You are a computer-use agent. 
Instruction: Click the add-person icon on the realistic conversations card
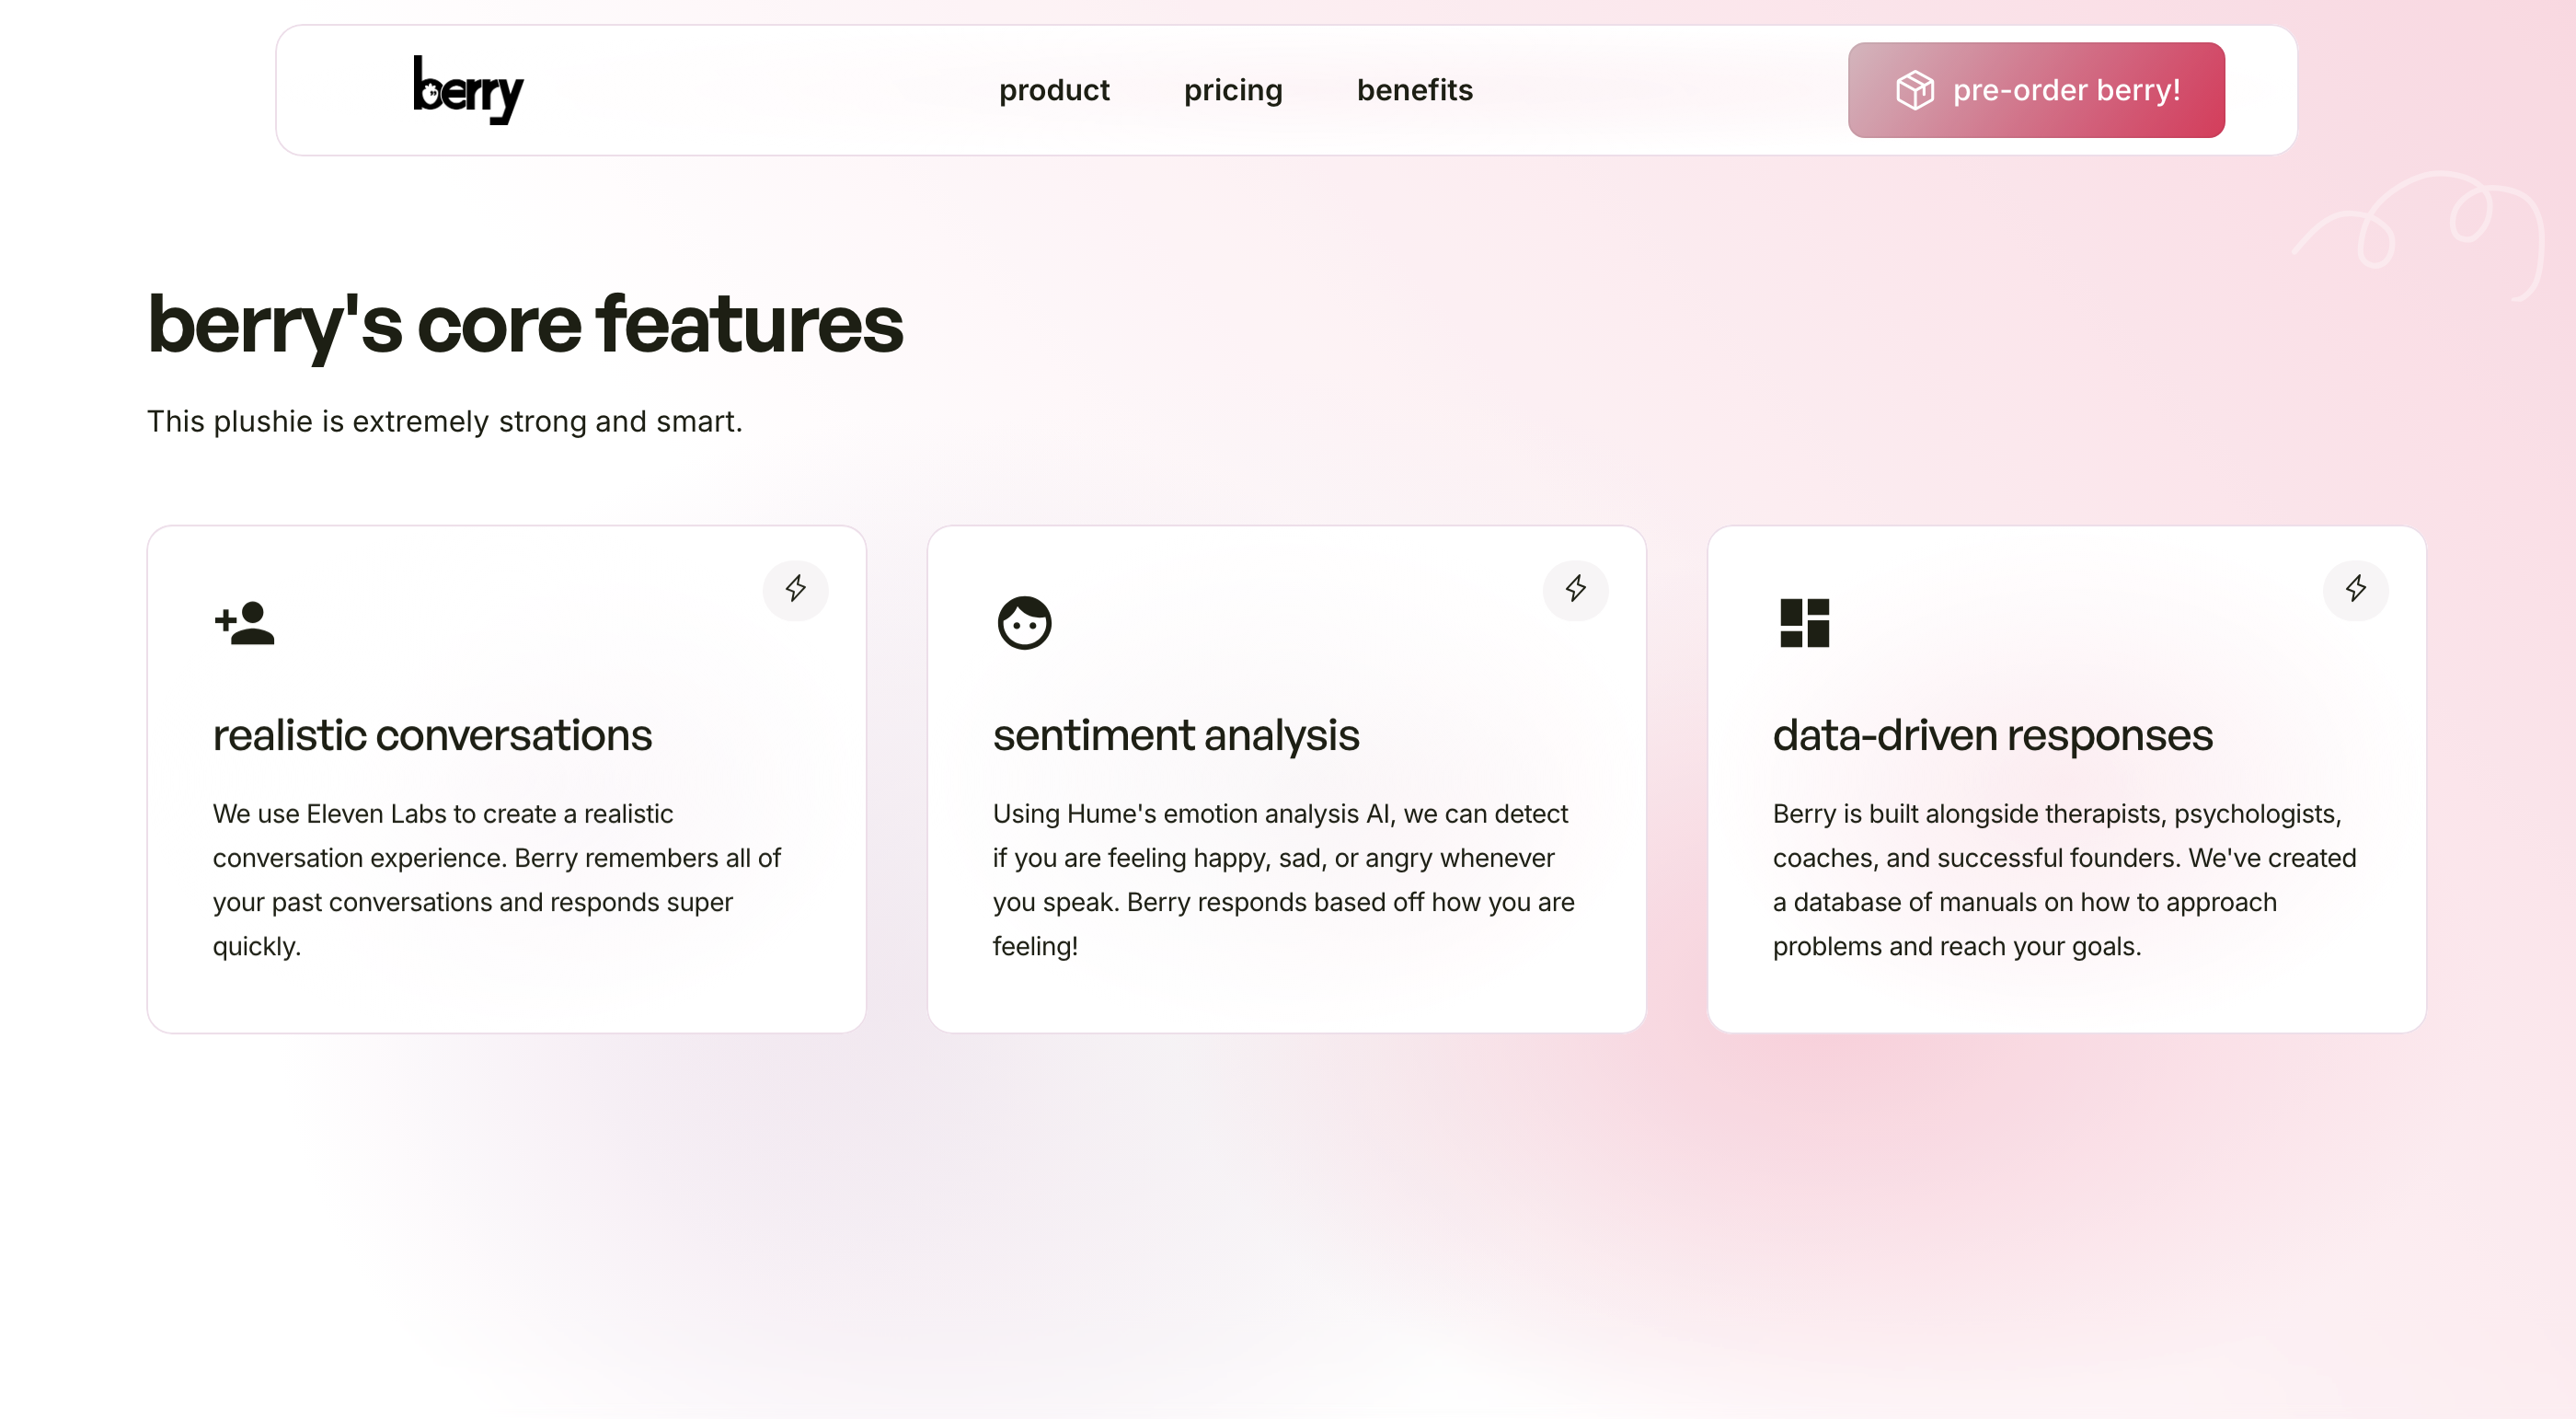(244, 623)
